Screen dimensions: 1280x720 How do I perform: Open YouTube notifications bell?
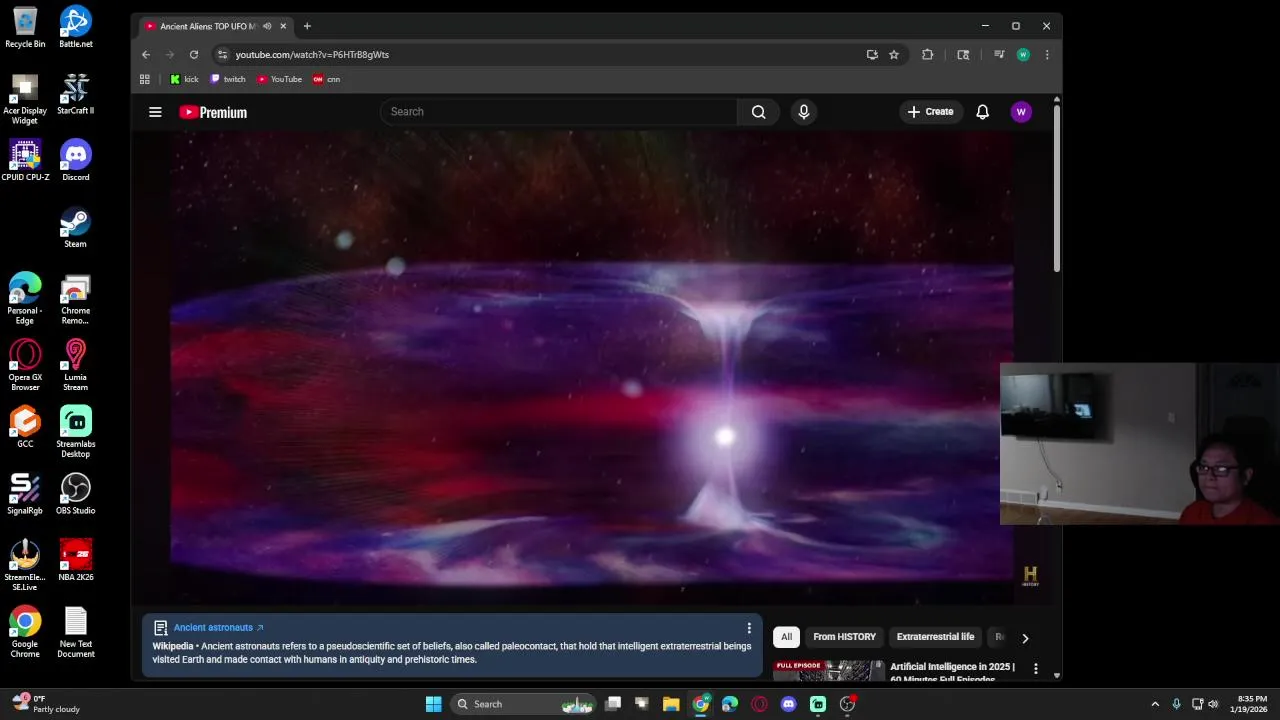(x=982, y=112)
